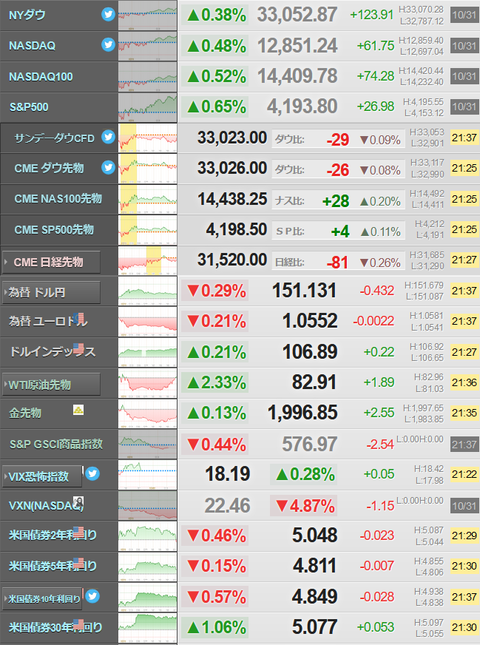Select the S&P GSCI商品指数 row label
Image resolution: width=480 pixels, height=645 pixels.
pyautogui.click(x=56, y=444)
